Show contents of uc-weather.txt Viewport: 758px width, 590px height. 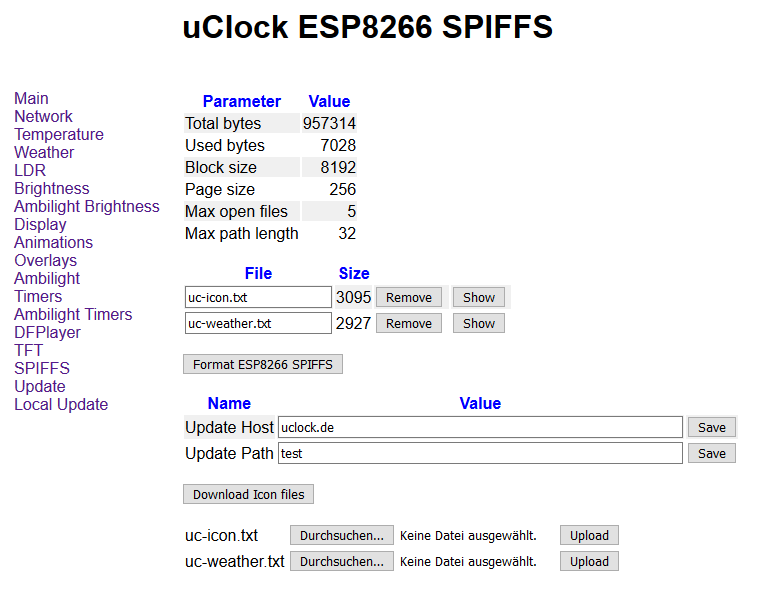click(x=479, y=323)
